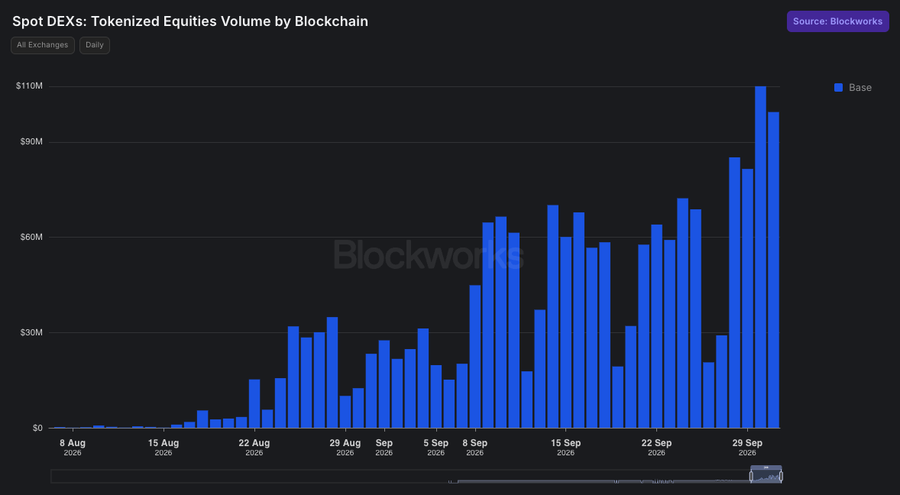Click the 8 Aug x-axis label
This screenshot has width=900, height=495.
[x=72, y=447]
